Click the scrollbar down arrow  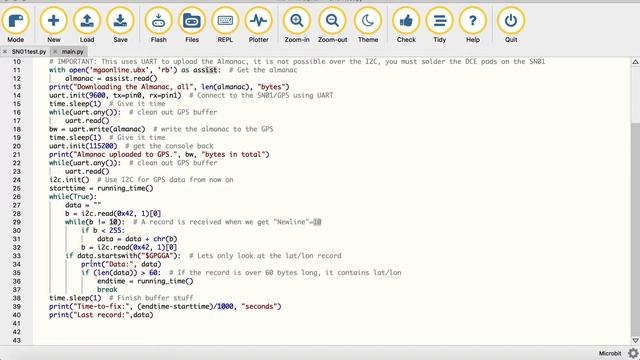point(636,340)
